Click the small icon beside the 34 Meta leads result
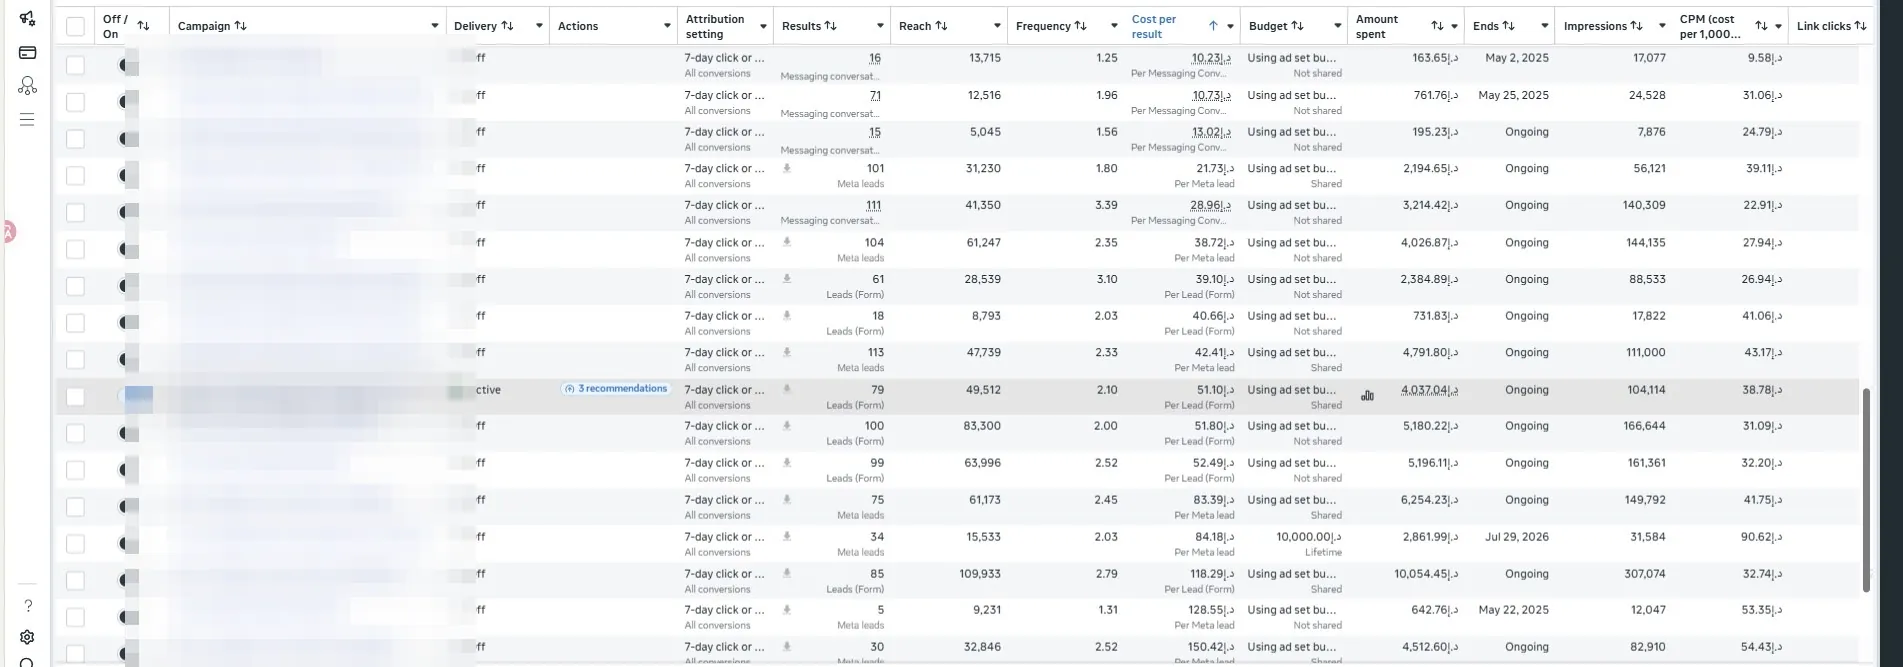This screenshot has height=667, width=1903. 787,536
